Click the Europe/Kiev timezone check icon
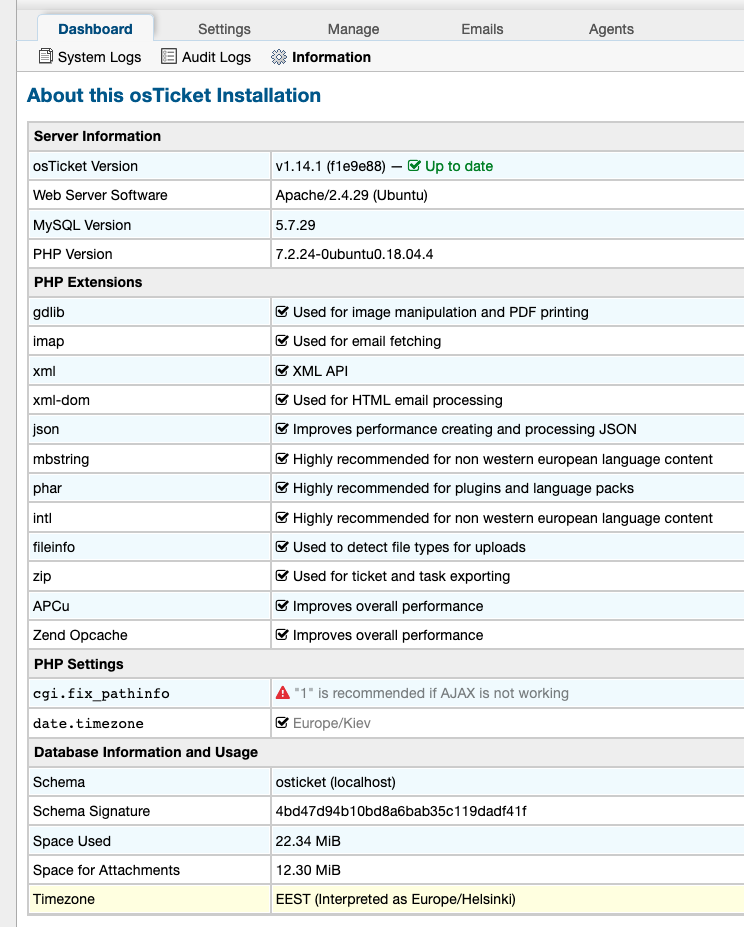744x927 pixels. [282, 722]
